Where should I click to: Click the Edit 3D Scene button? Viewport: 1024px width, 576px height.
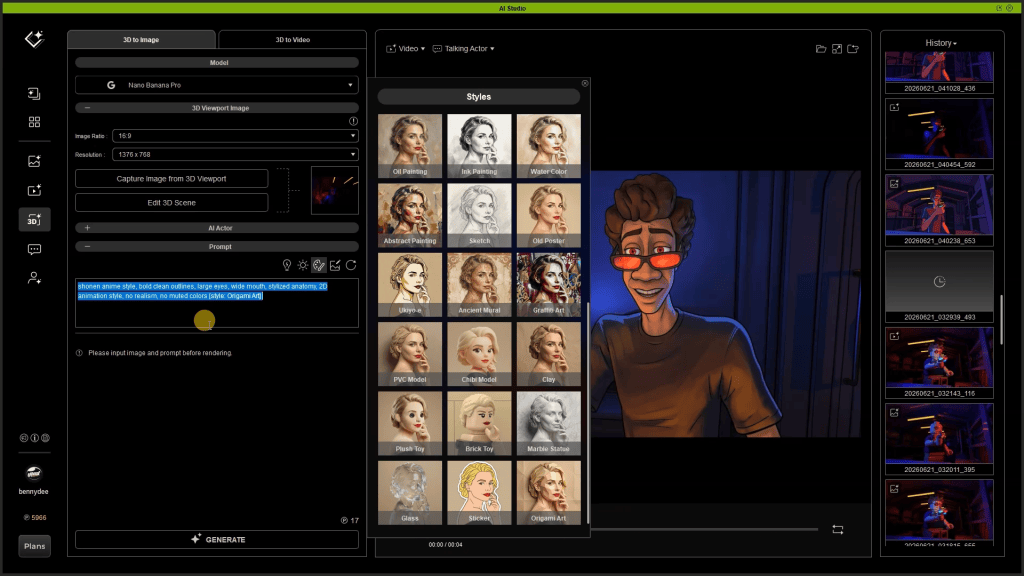tap(171, 203)
